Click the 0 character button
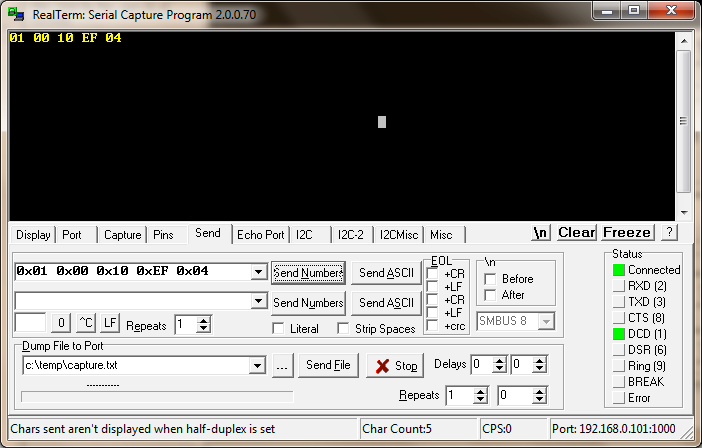 (61, 323)
